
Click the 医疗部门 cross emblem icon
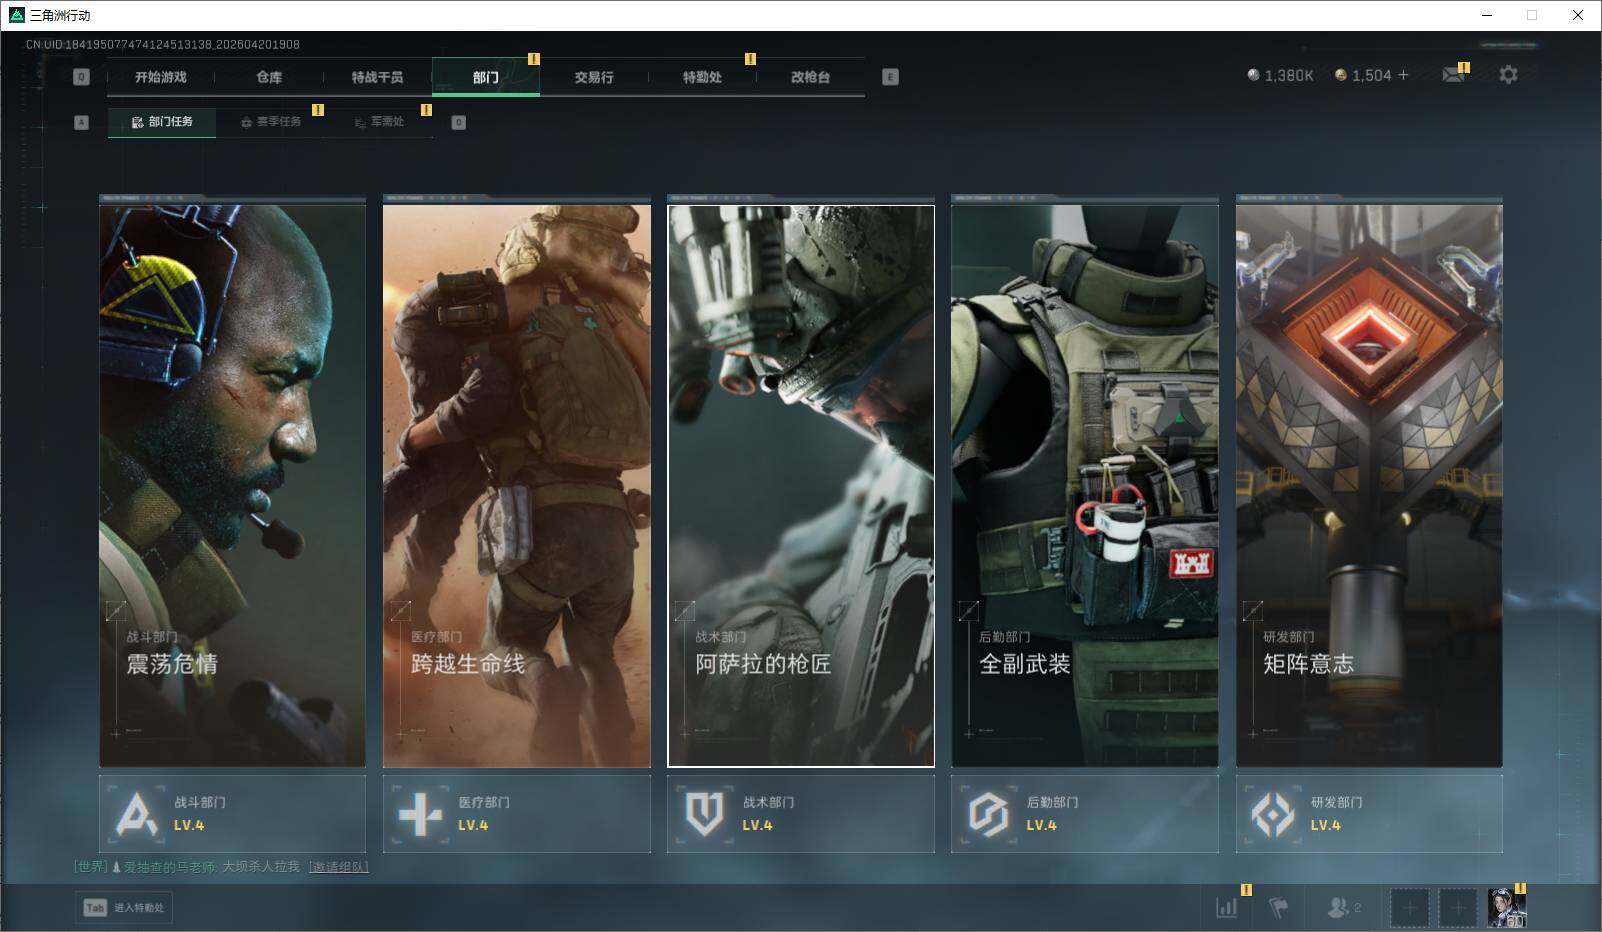pos(420,814)
